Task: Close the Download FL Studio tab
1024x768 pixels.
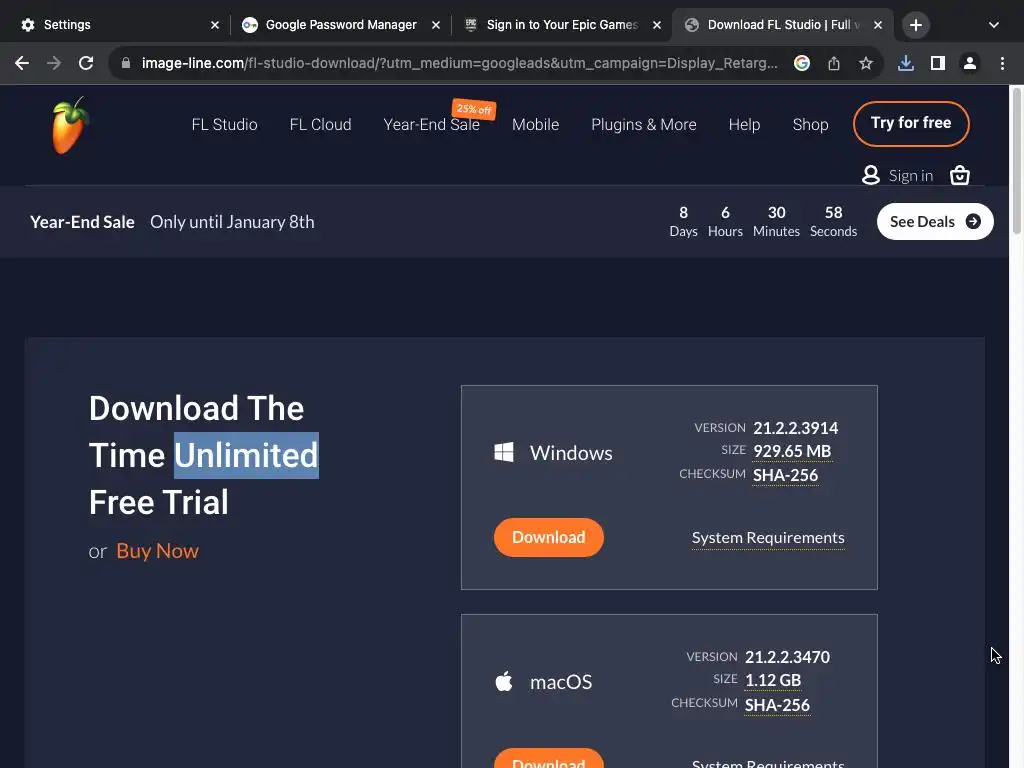Action: 878,25
